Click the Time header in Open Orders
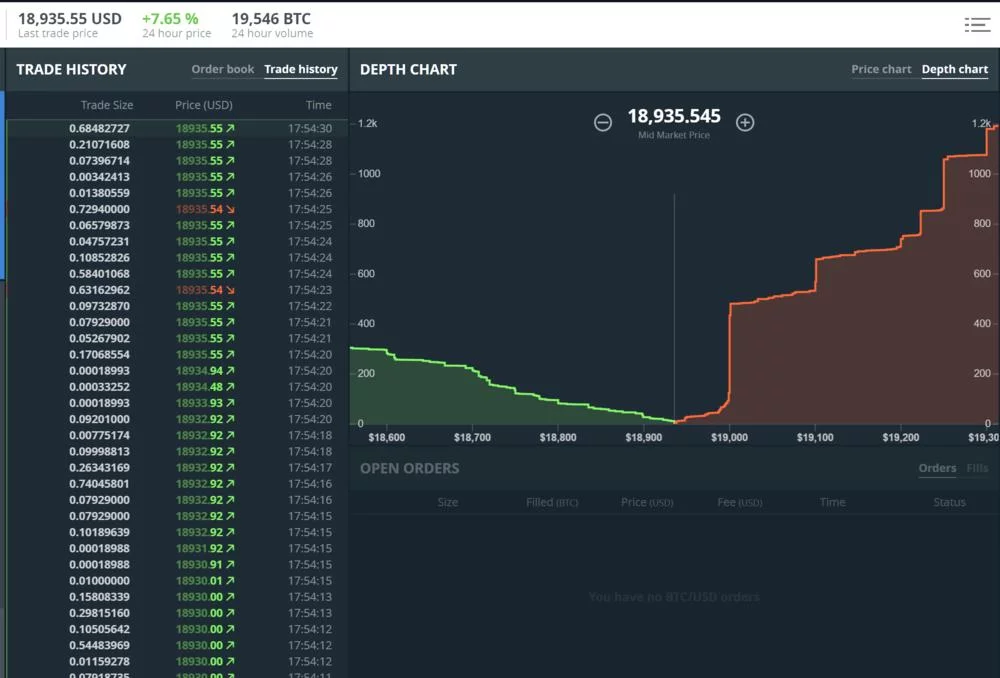 pos(832,503)
